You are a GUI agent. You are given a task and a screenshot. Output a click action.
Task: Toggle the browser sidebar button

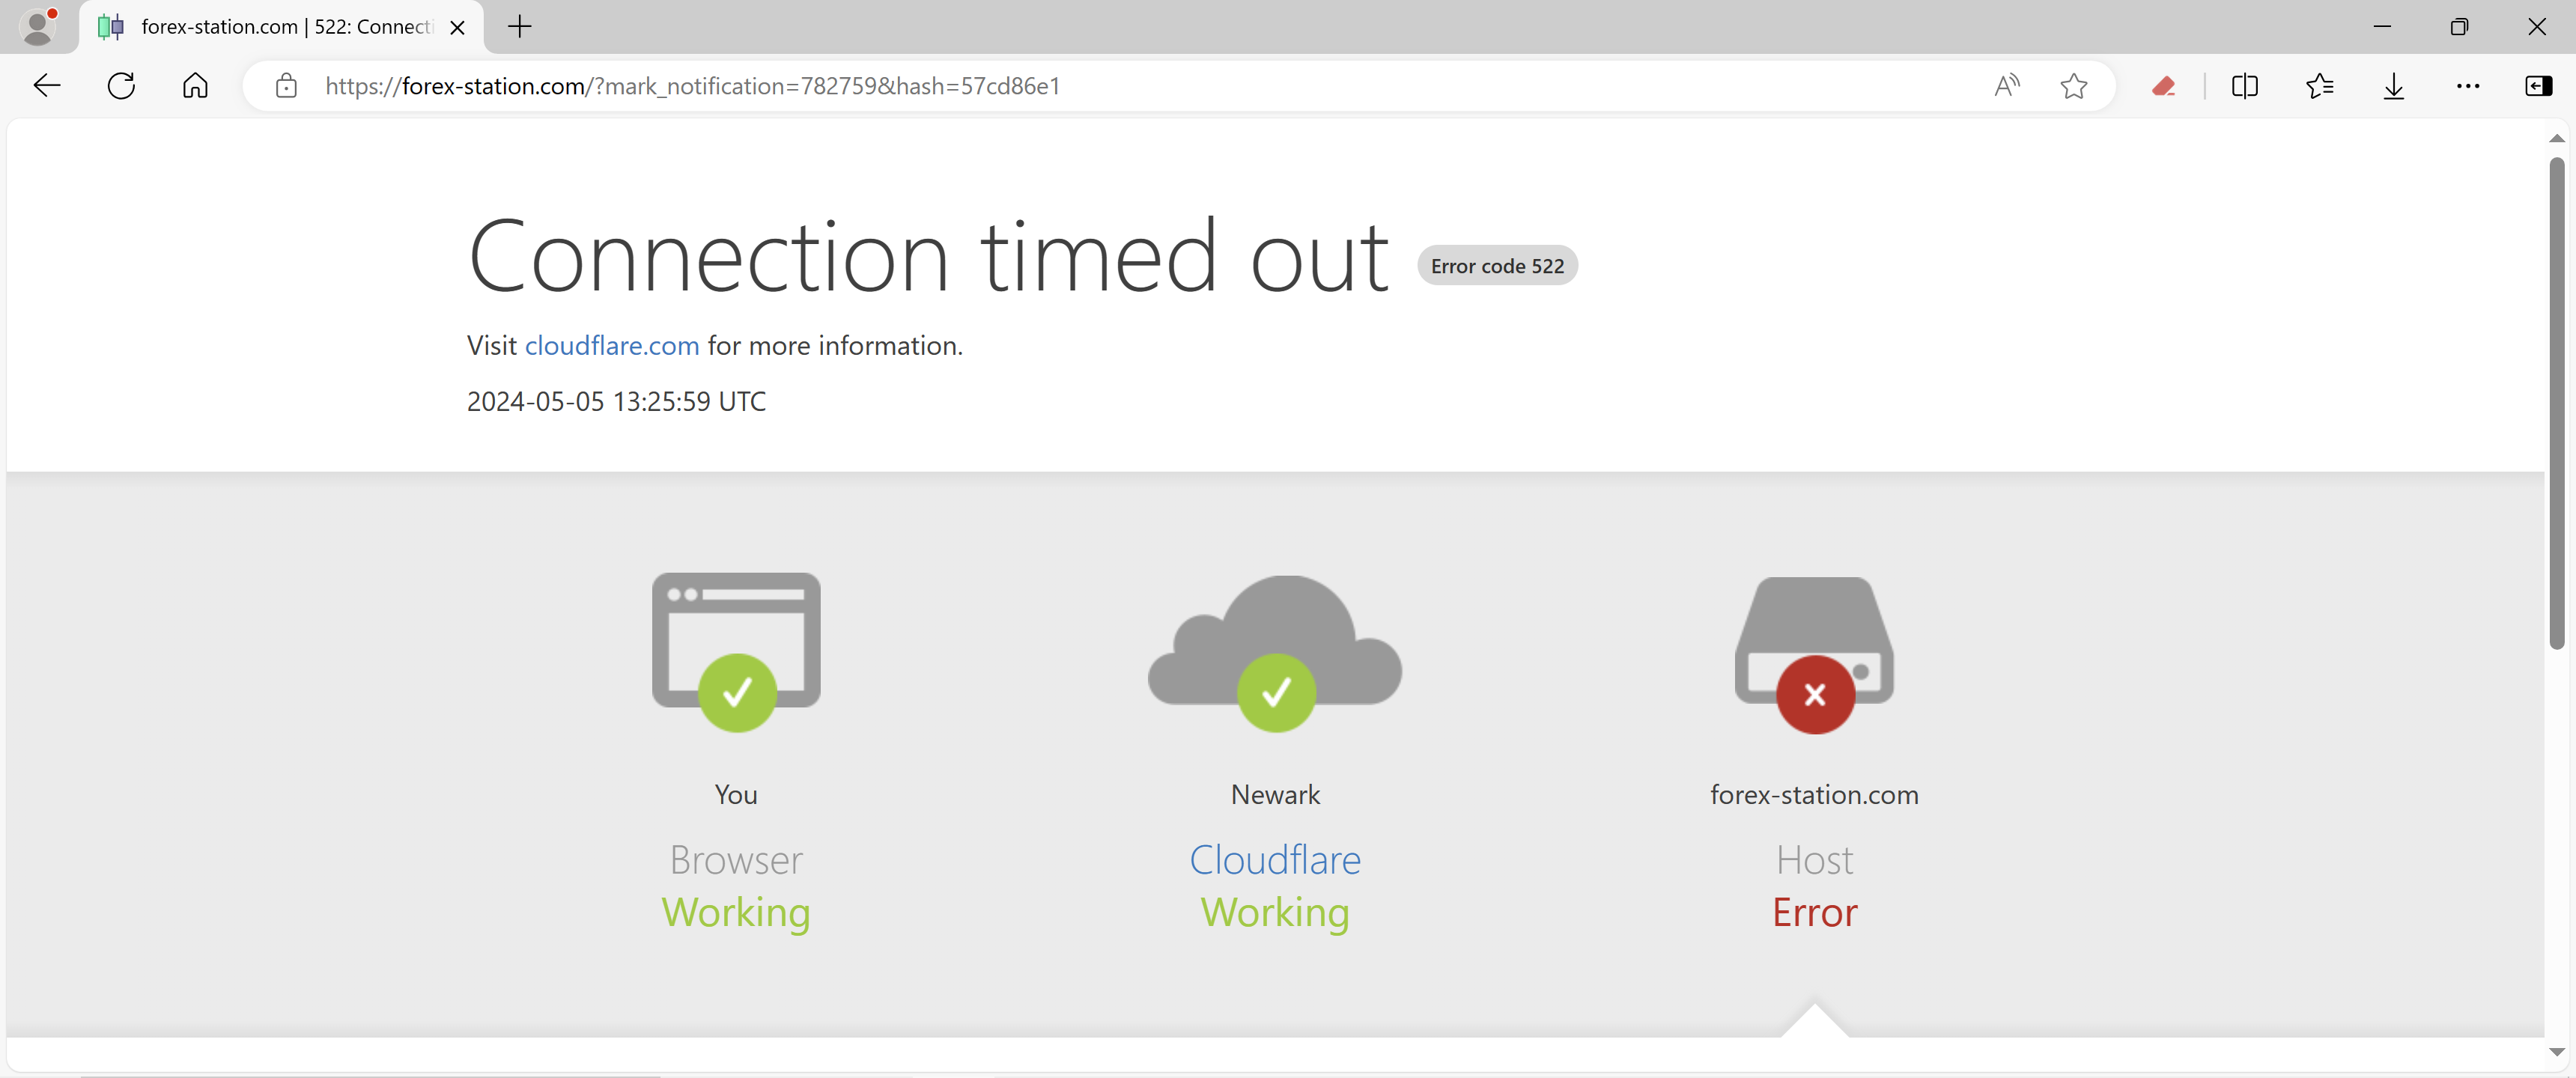point(2538,86)
